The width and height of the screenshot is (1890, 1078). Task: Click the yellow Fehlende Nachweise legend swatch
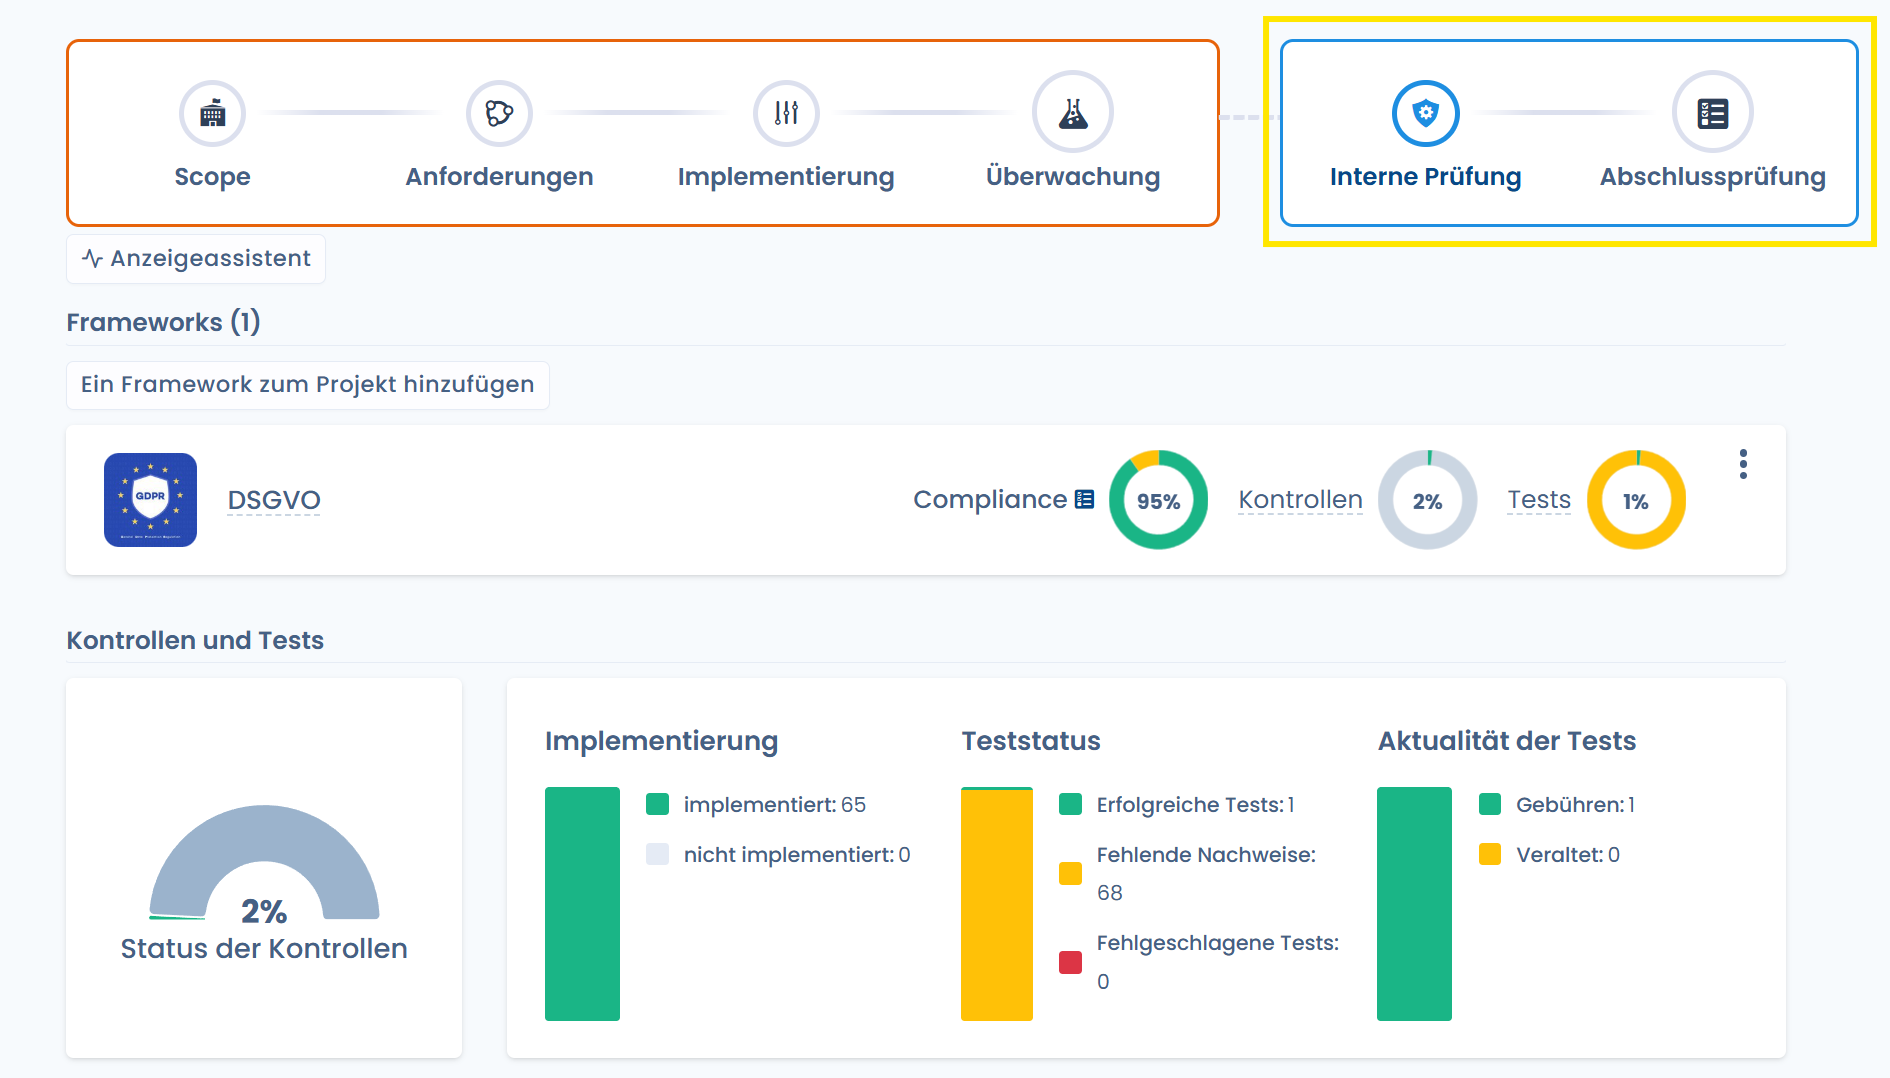[1070, 873]
